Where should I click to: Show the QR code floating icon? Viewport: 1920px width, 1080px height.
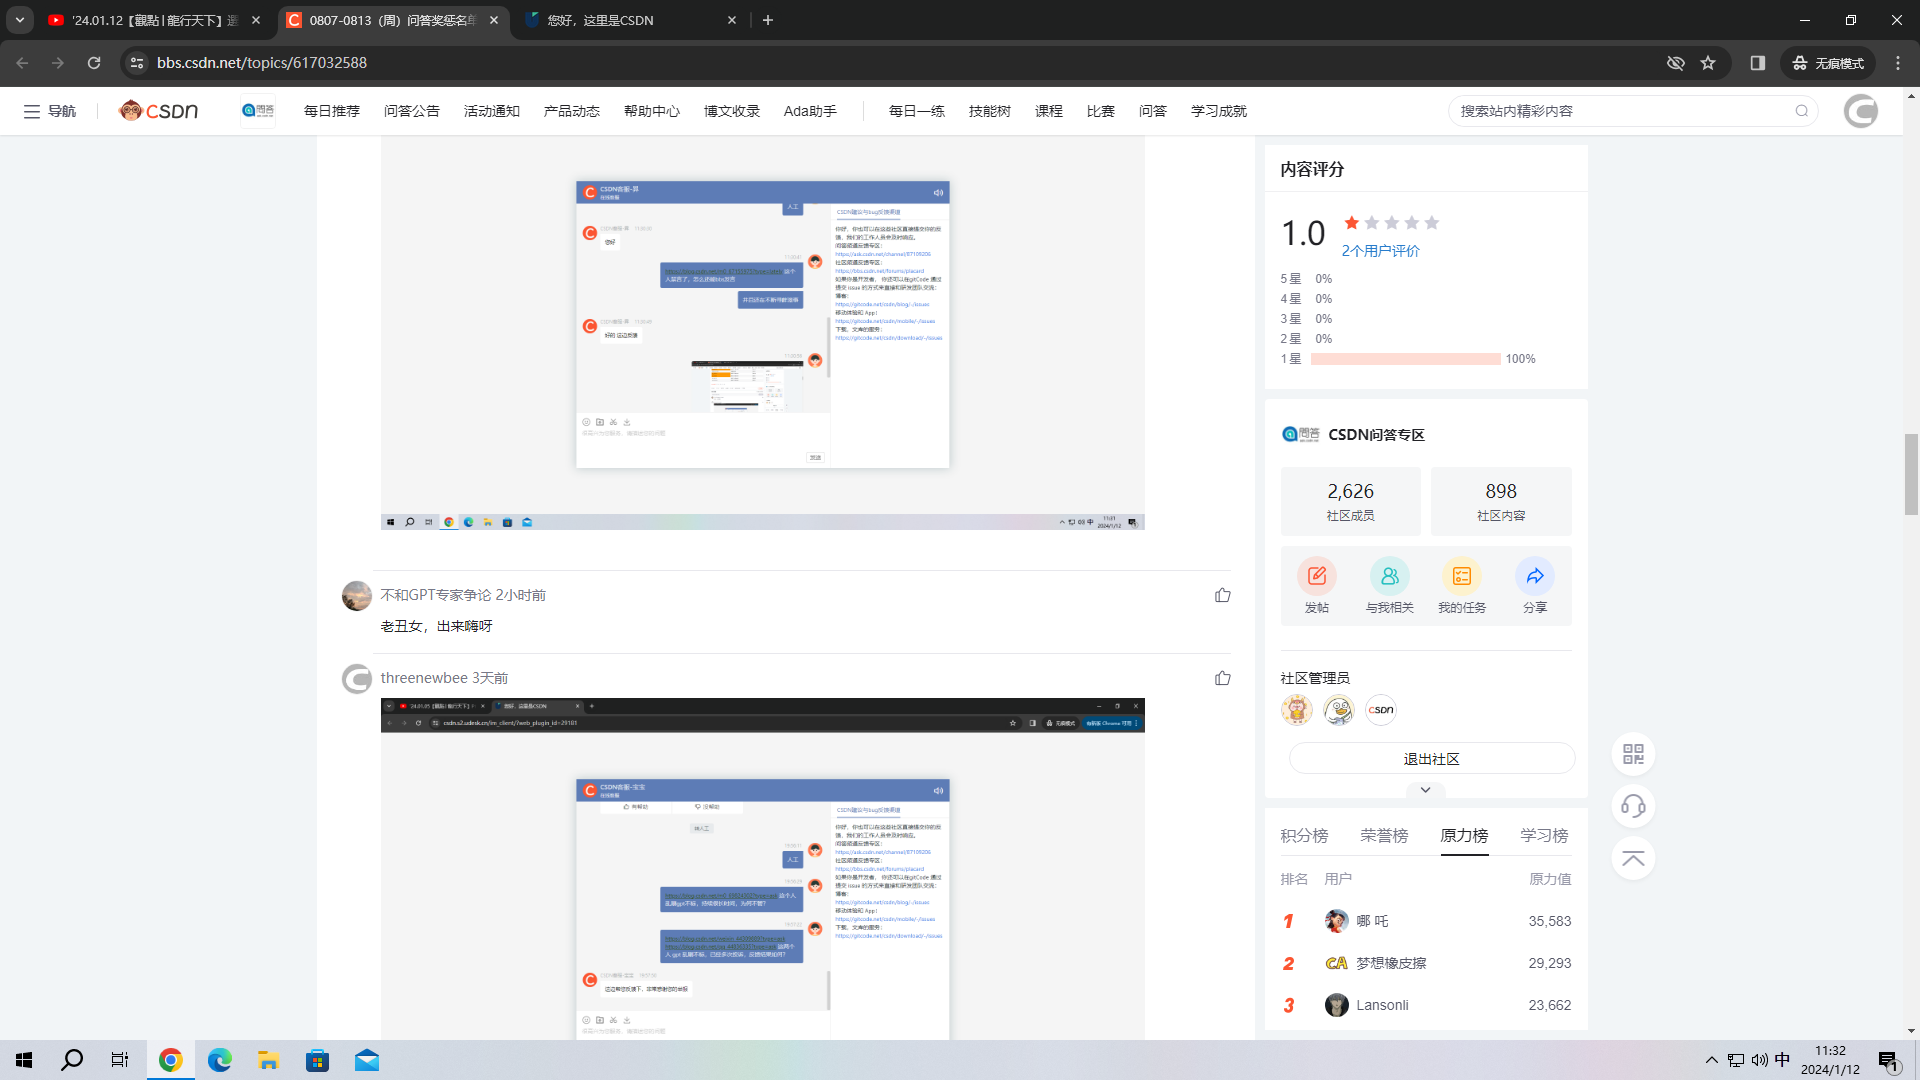click(x=1633, y=754)
